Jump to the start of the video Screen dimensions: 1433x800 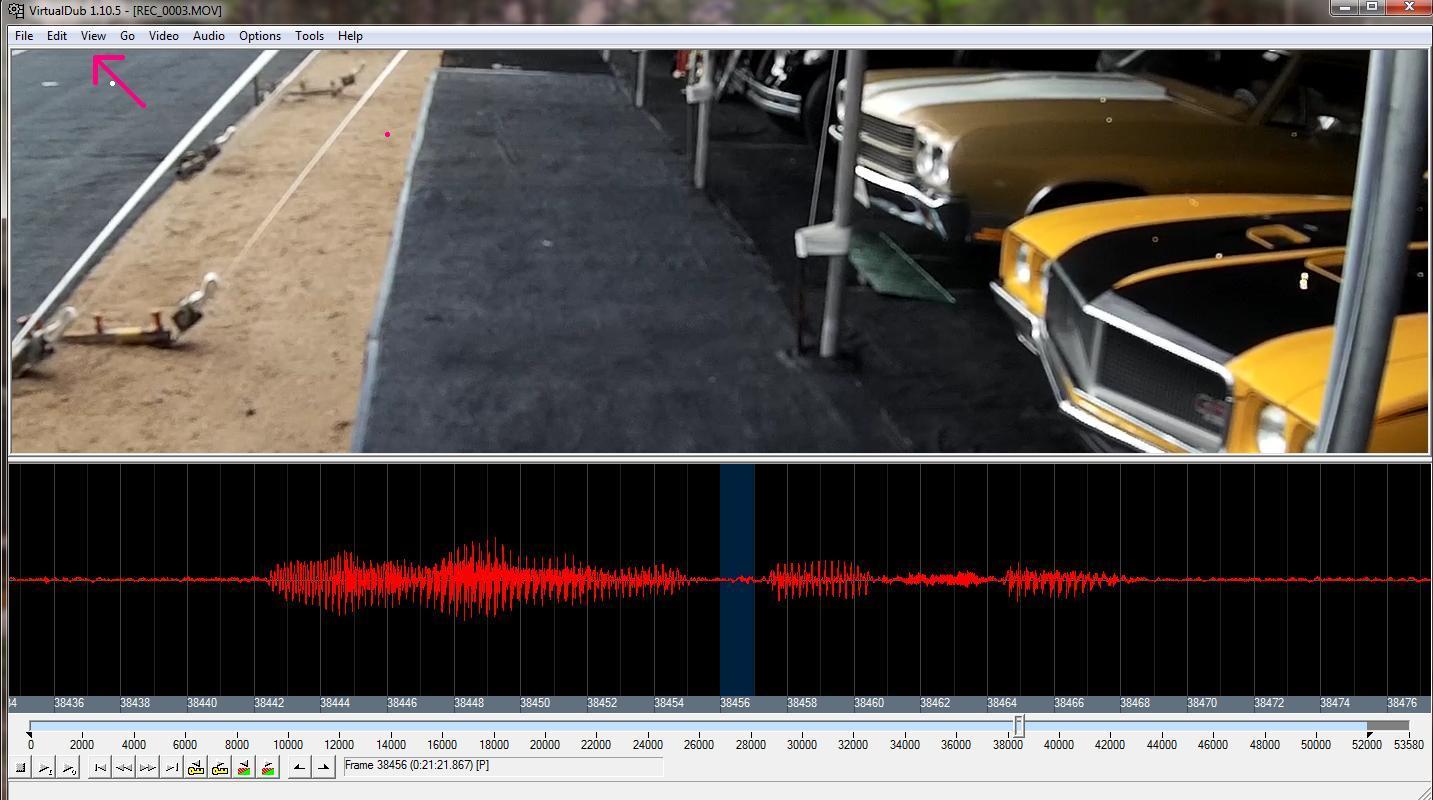(x=100, y=768)
